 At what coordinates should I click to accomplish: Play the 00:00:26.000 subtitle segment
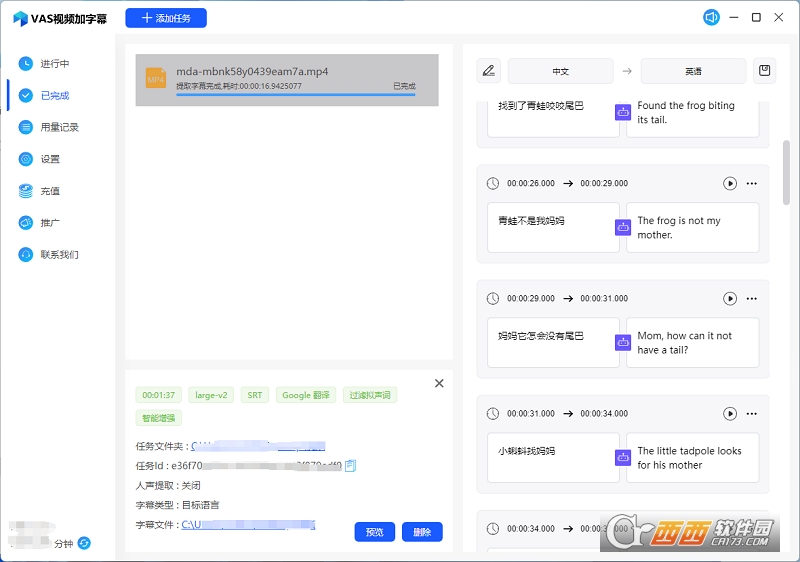[730, 183]
